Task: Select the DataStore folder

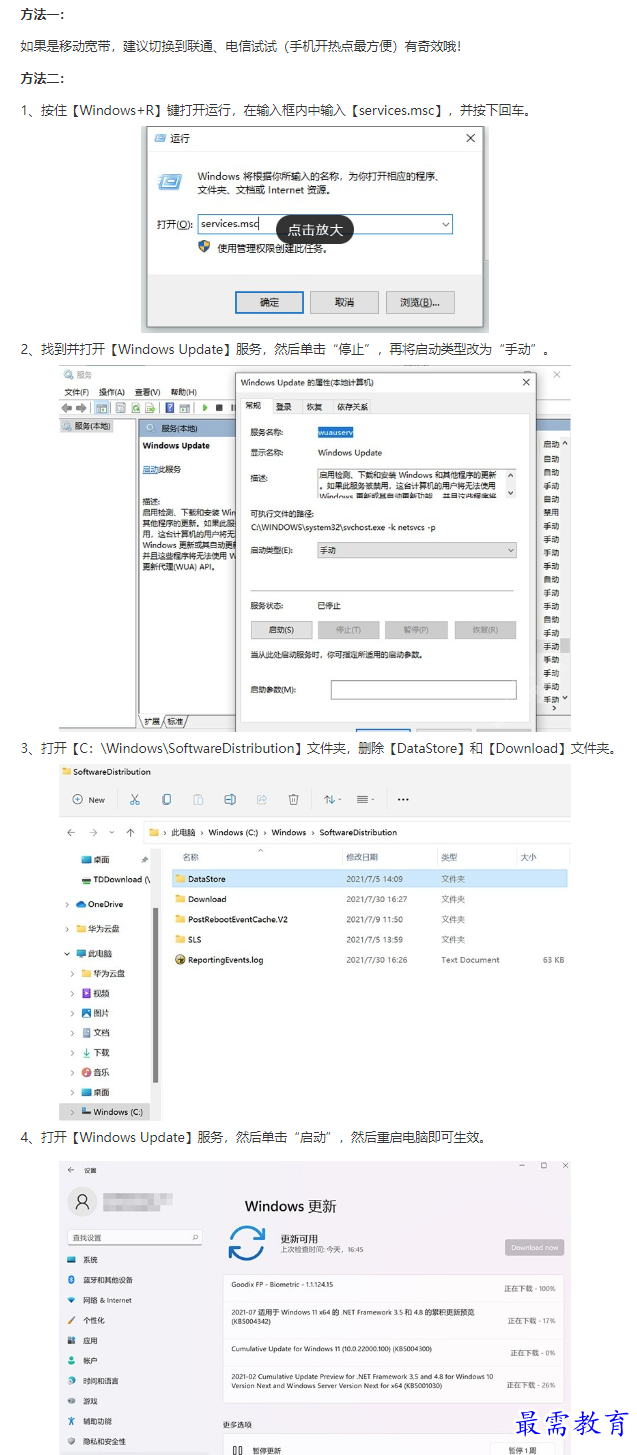Action: click(369, 879)
